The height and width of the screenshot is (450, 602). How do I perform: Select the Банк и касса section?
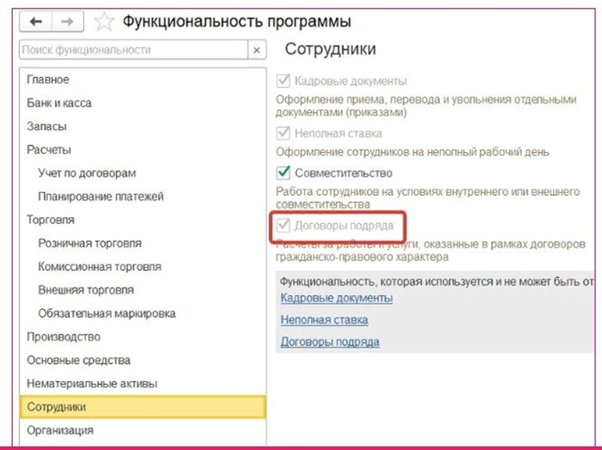(58, 103)
